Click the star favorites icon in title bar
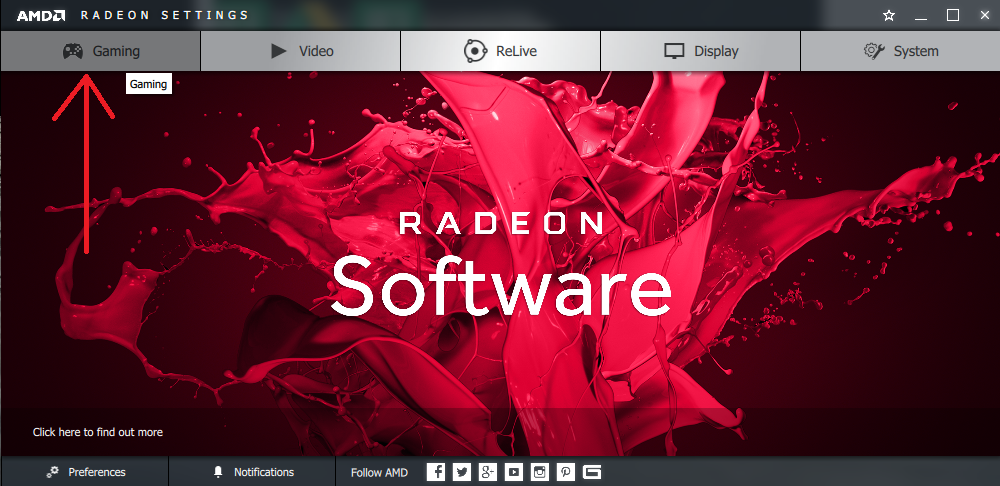1000x486 pixels. (888, 15)
